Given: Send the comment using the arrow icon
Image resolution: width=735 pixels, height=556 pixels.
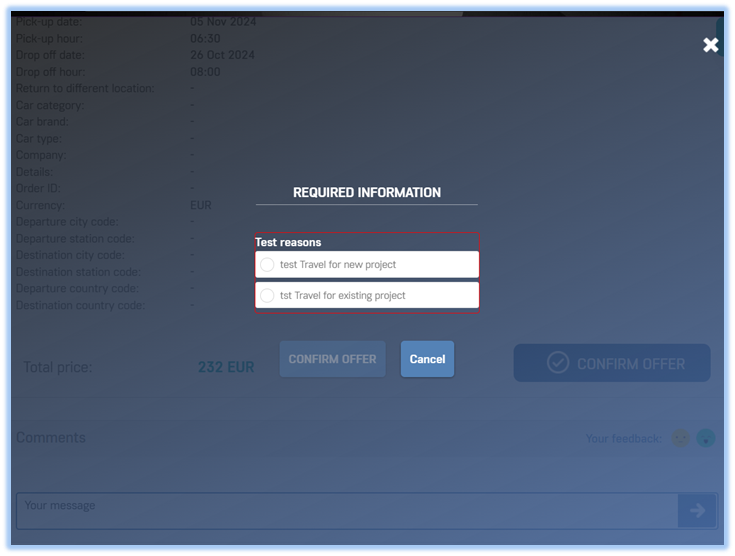Looking at the screenshot, I should click(696, 510).
